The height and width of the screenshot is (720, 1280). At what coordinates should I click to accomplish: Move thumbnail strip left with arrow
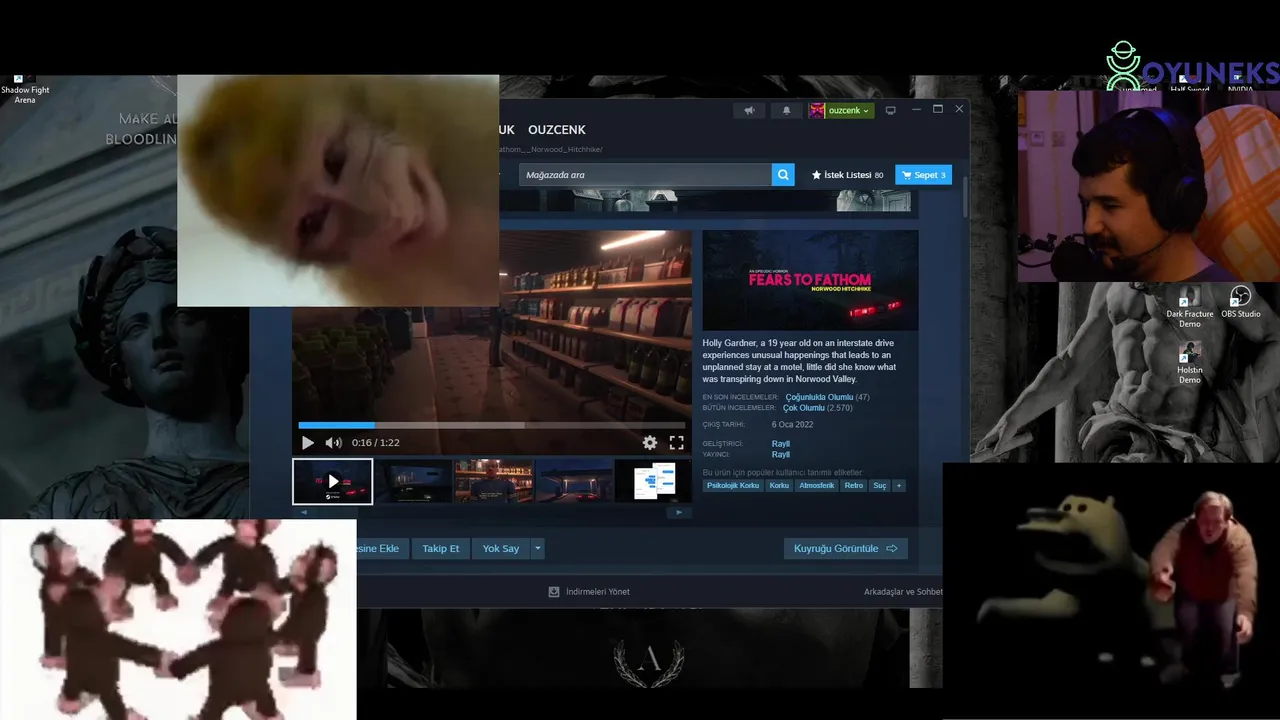[304, 512]
